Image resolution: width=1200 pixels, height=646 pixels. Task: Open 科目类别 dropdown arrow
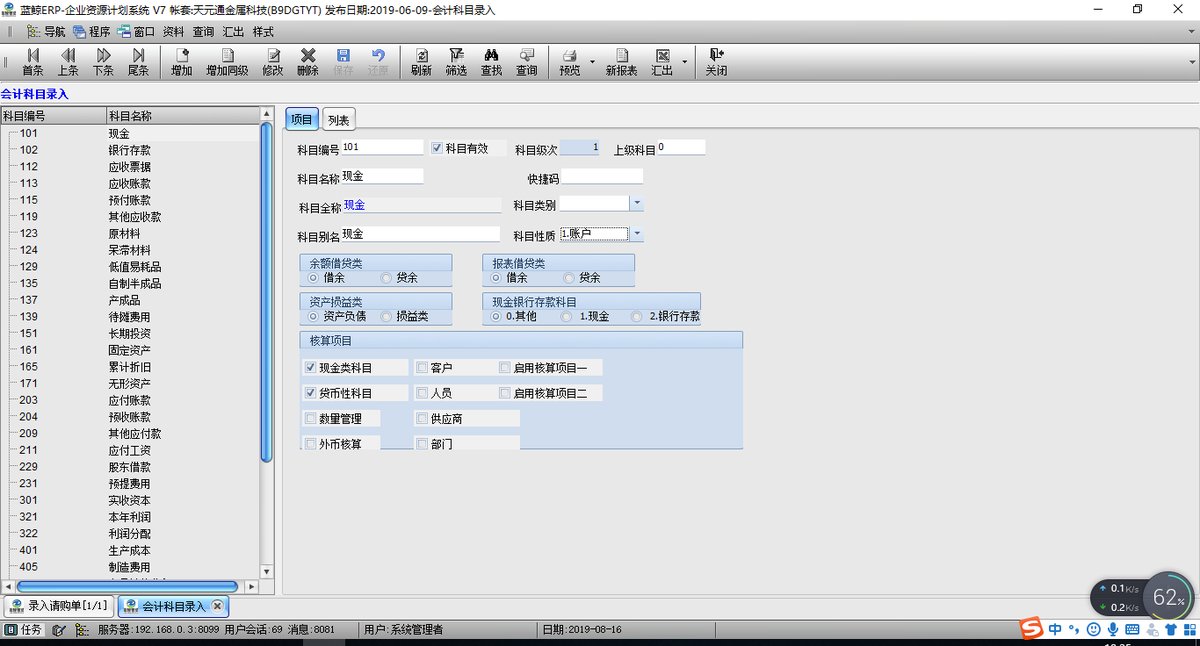click(637, 203)
